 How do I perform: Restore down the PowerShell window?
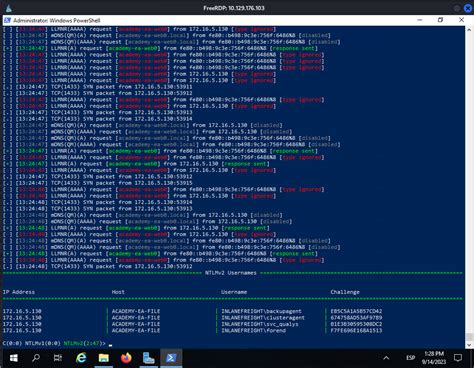tap(440, 20)
